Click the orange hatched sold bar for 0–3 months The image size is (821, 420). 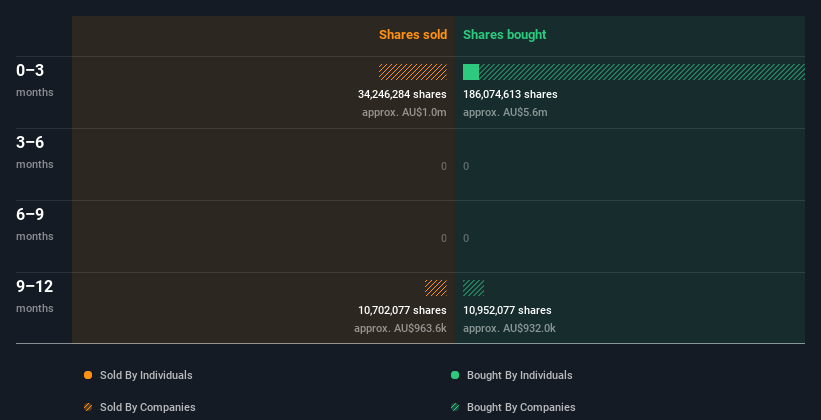413,72
